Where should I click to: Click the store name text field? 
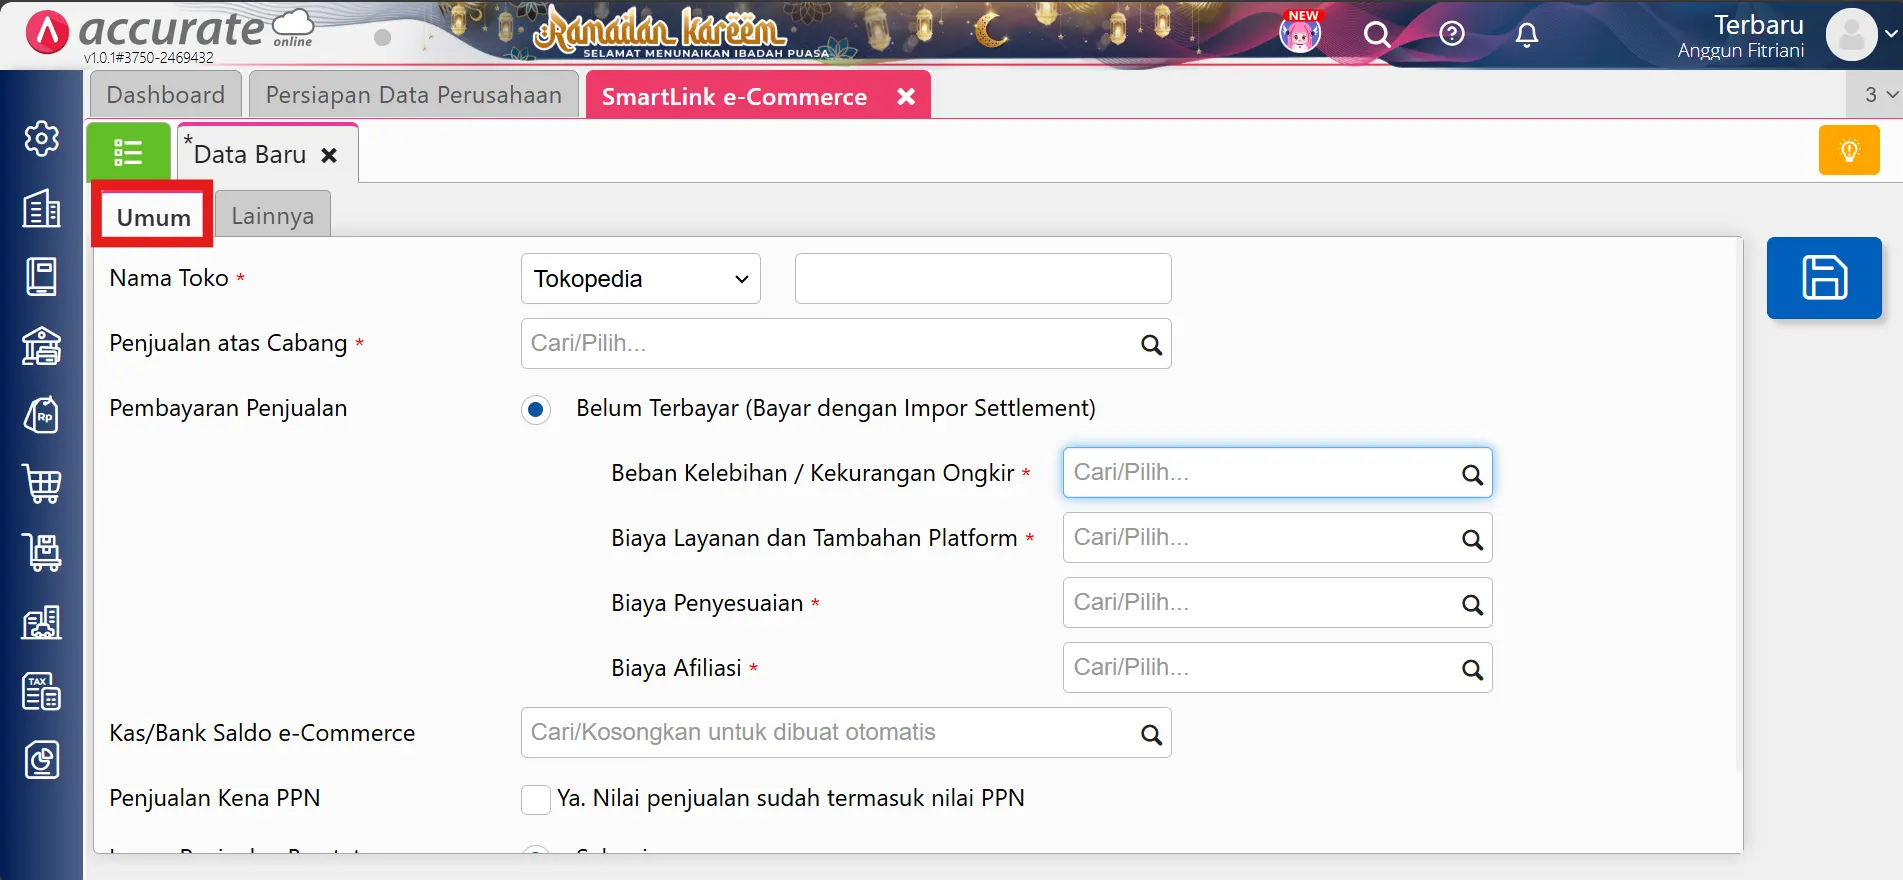coord(983,278)
